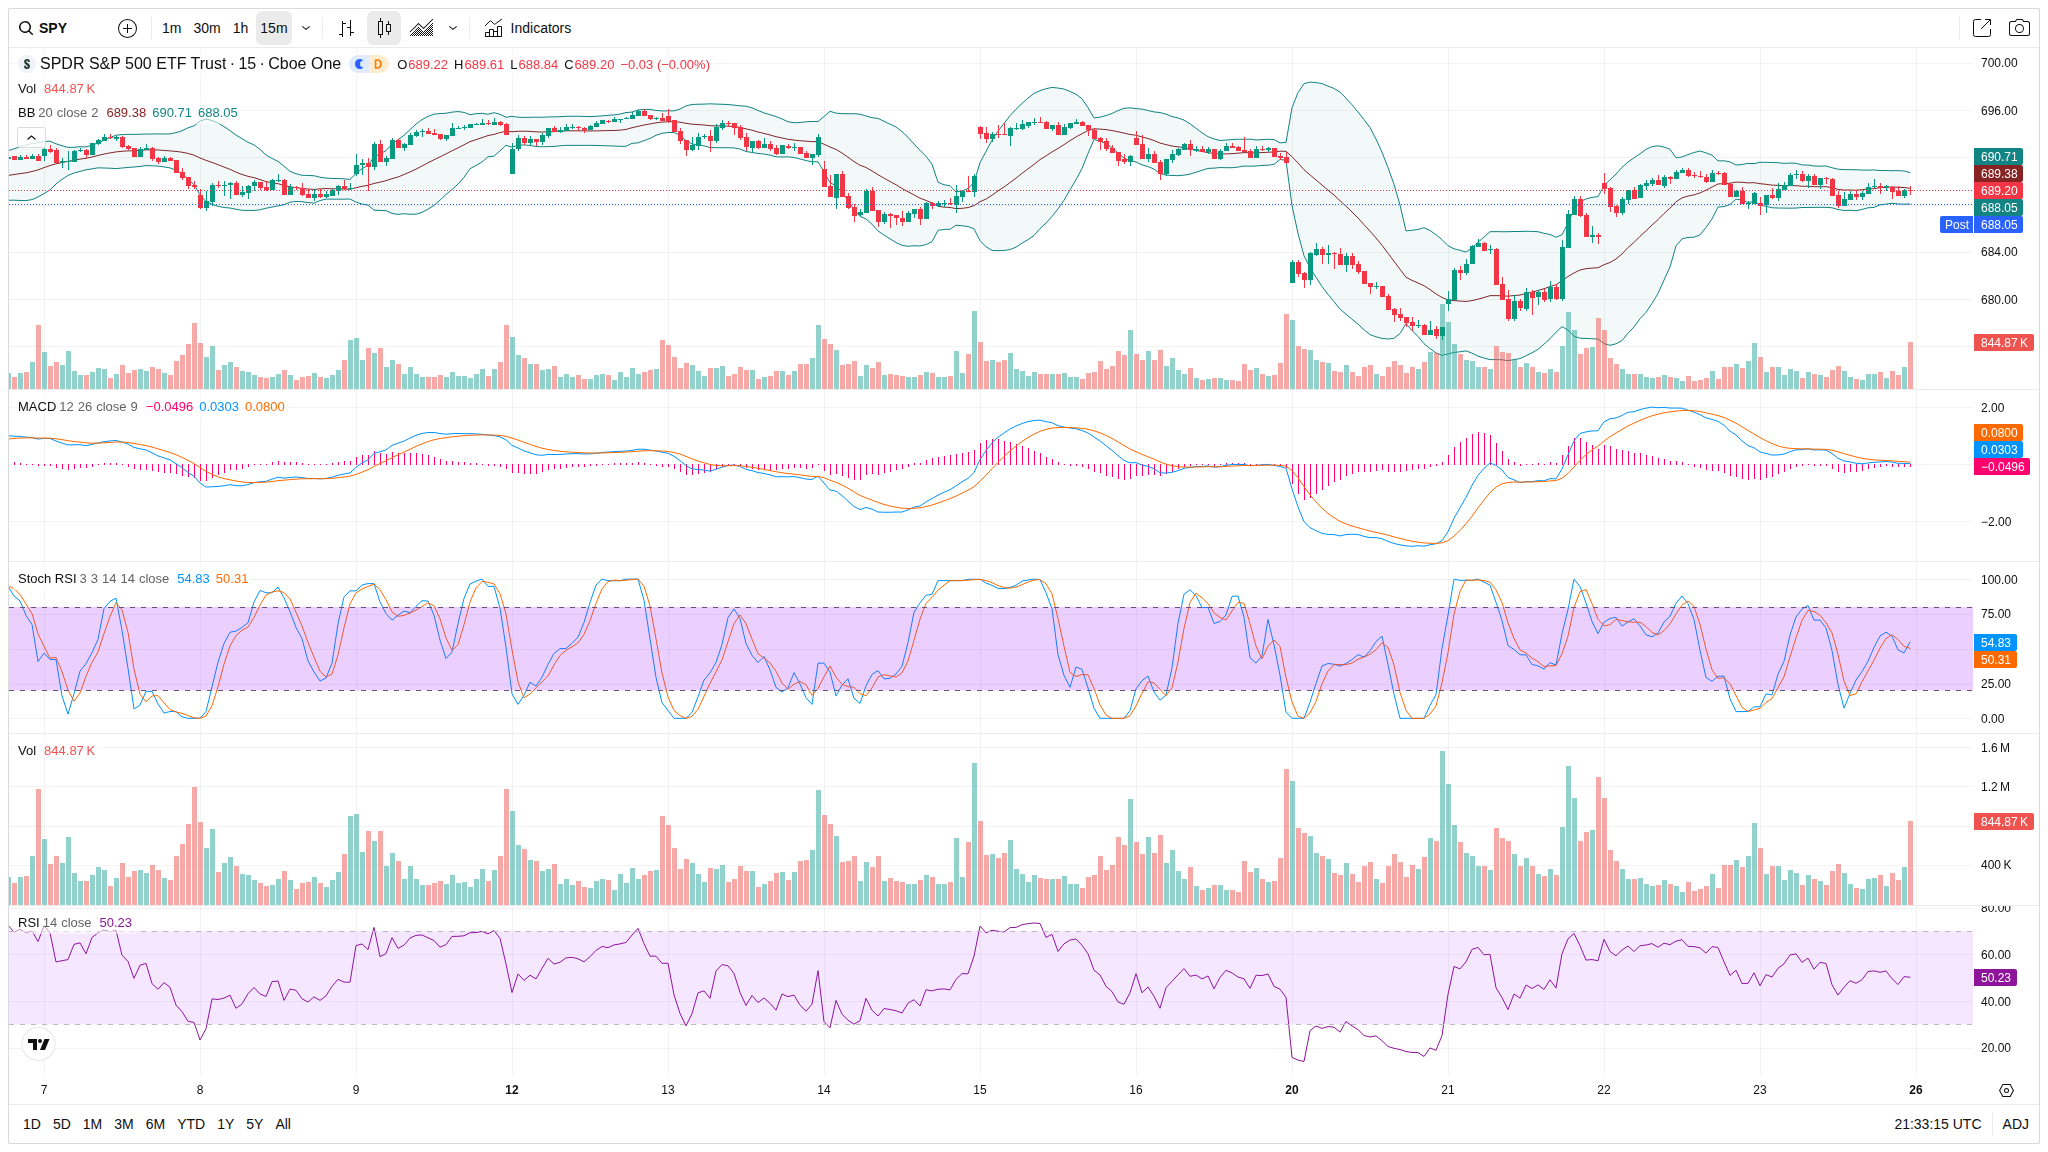Select the Candles chart style icon

(384, 28)
